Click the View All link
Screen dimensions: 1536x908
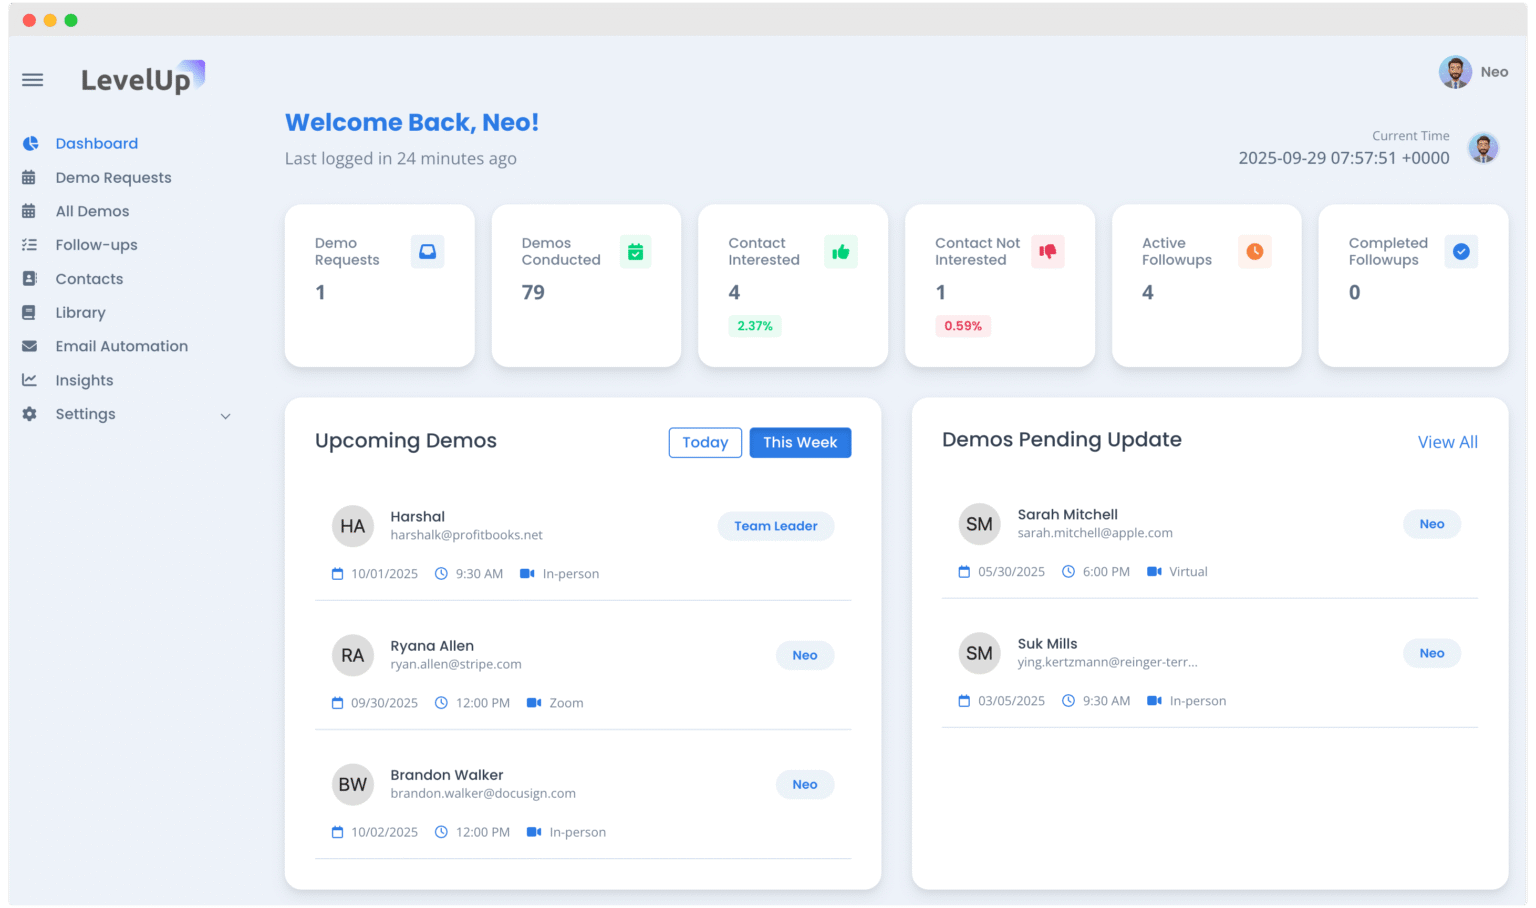tap(1448, 441)
